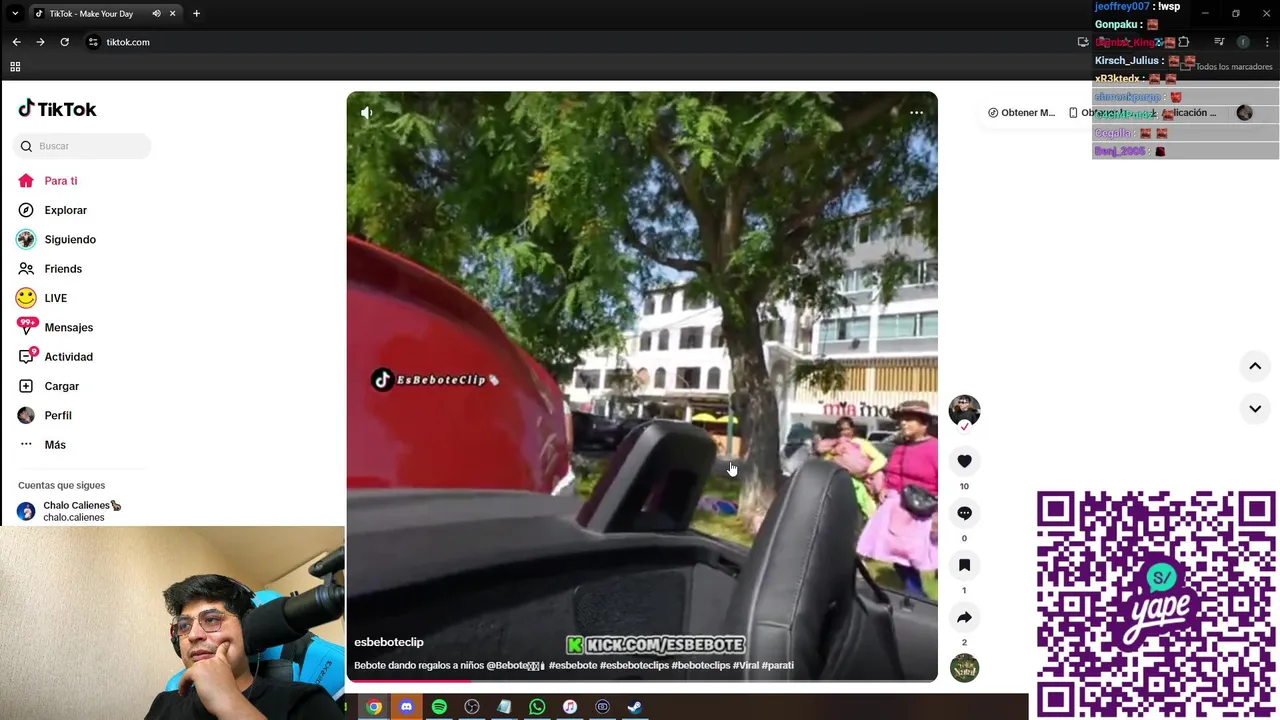Viewport: 1280px width, 720px height.
Task: Click the Para ti home icon
Action: [26, 181]
